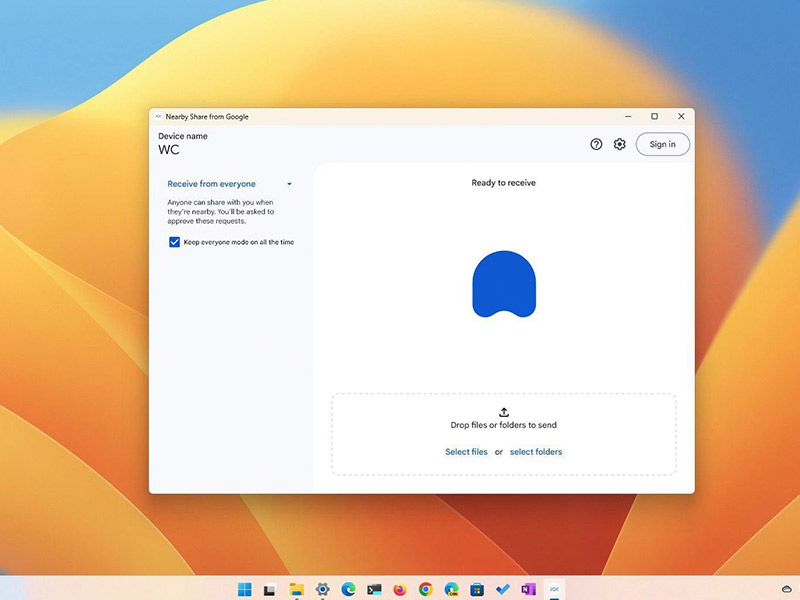Close the Nearby Share window
This screenshot has height=600, width=800.
(x=681, y=116)
